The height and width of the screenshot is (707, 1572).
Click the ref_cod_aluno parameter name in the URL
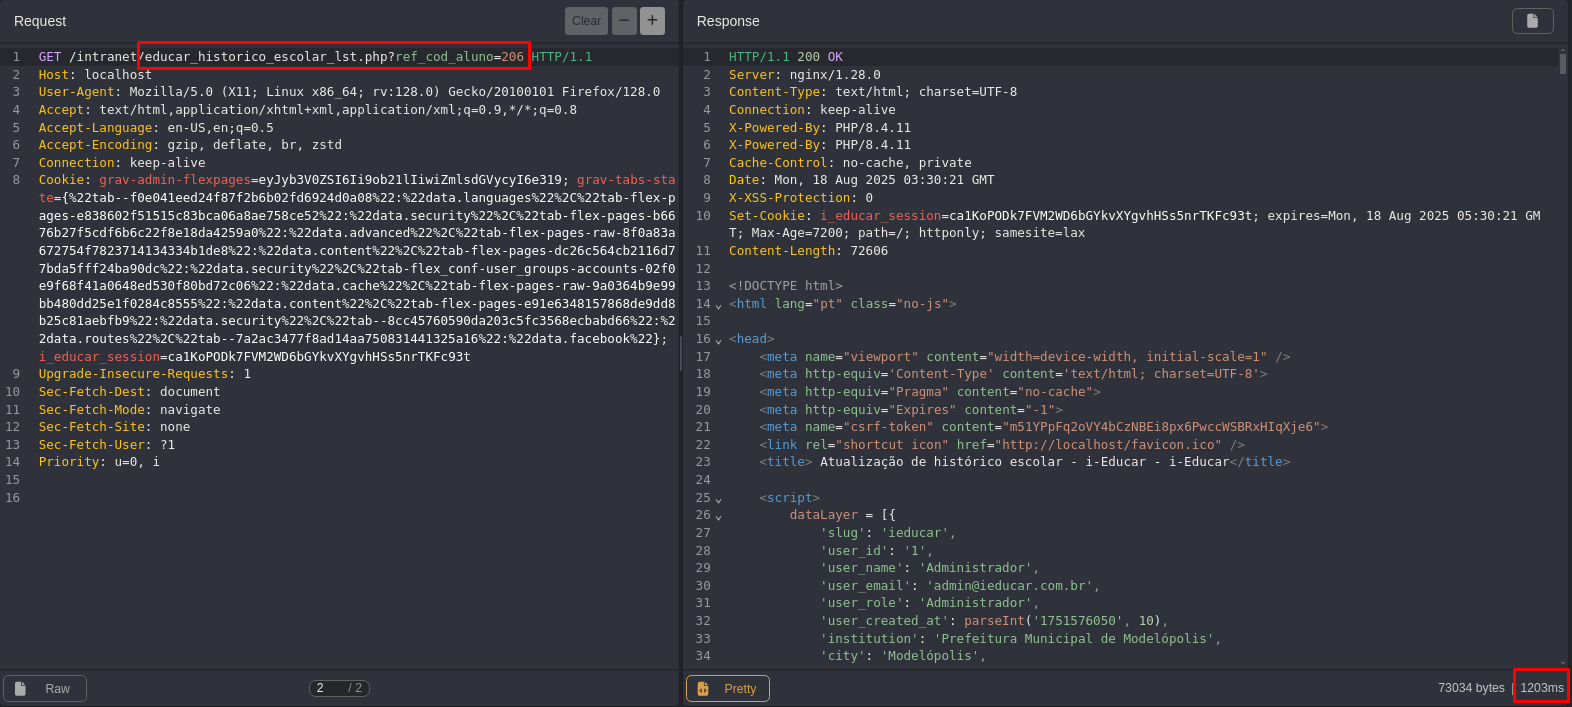pyautogui.click(x=444, y=57)
